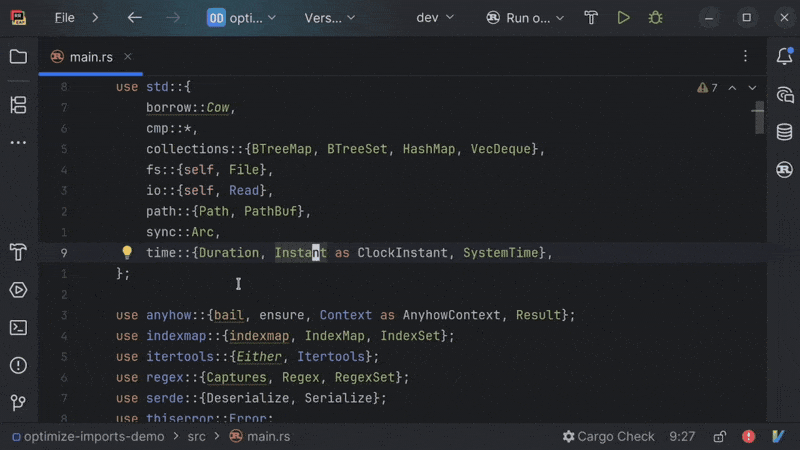Open the Run tool window in sidebar
Viewport: 800px width, 450px height.
pos(18,290)
